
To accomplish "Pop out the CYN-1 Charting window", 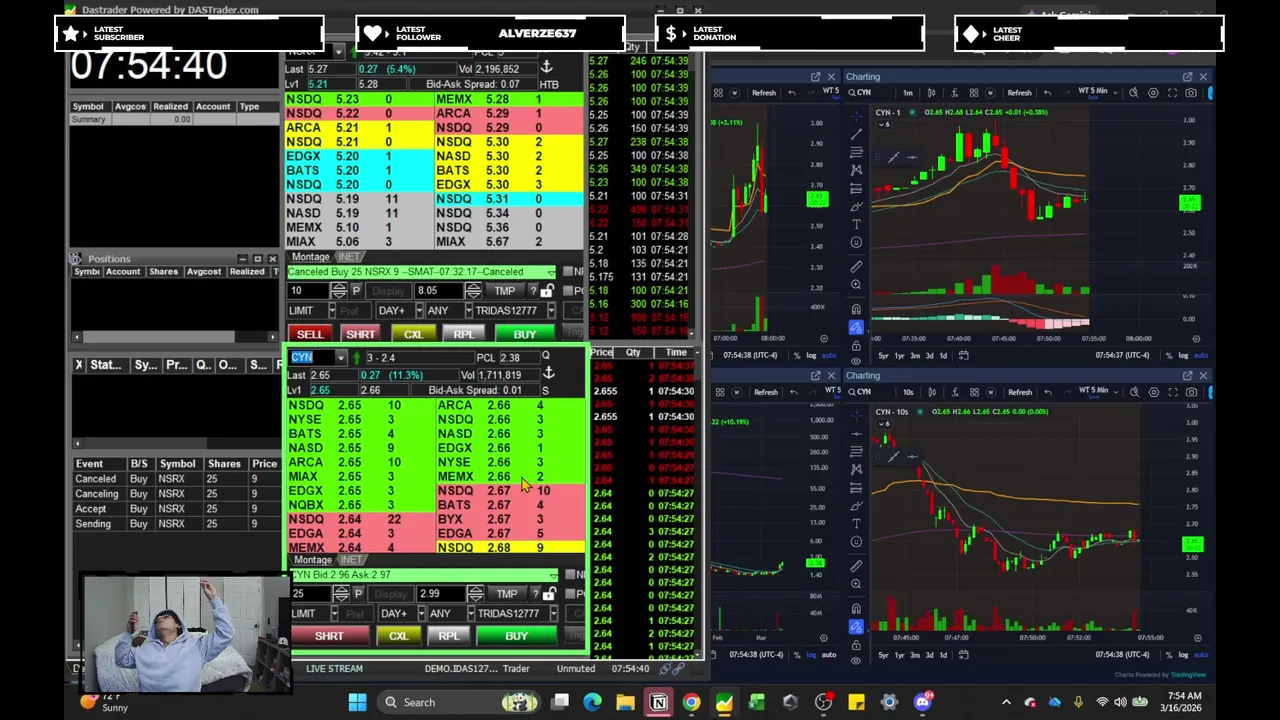I will (1187, 77).
